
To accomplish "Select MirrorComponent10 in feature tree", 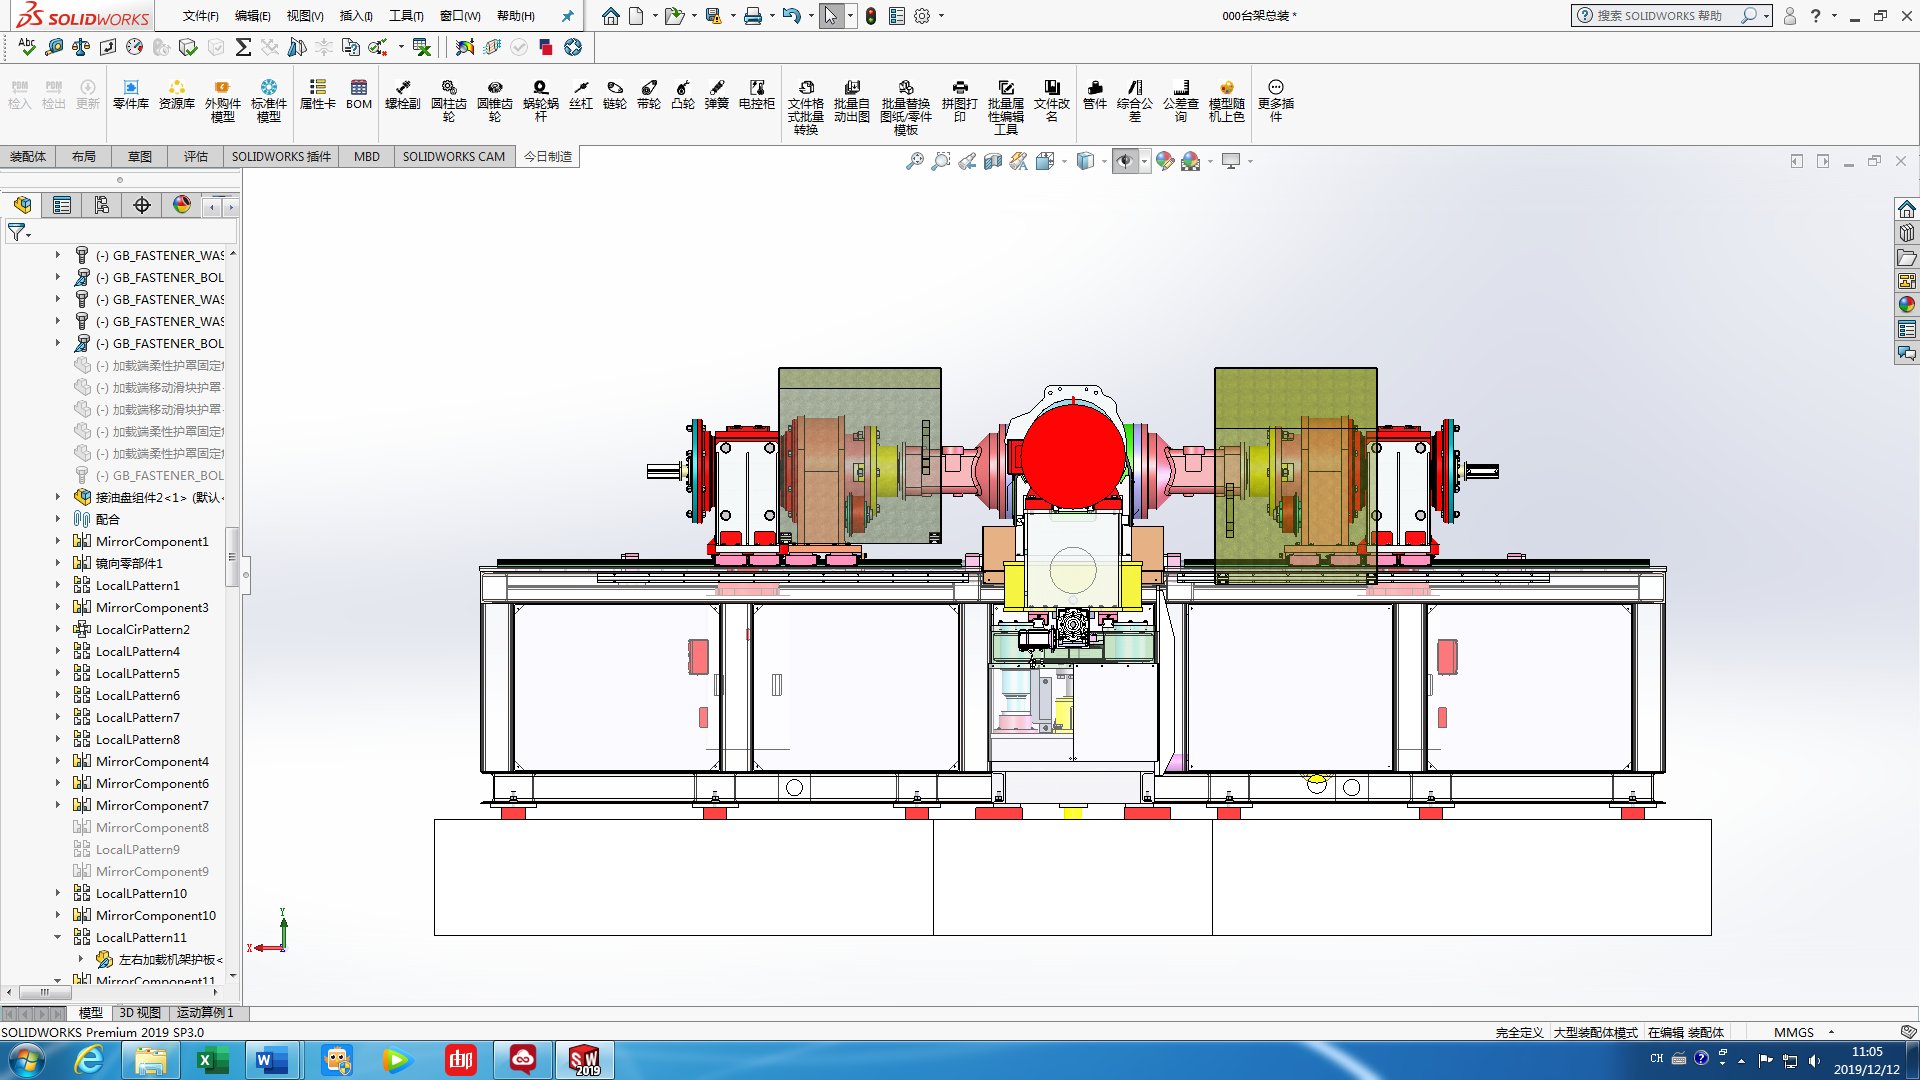I will click(x=156, y=915).
